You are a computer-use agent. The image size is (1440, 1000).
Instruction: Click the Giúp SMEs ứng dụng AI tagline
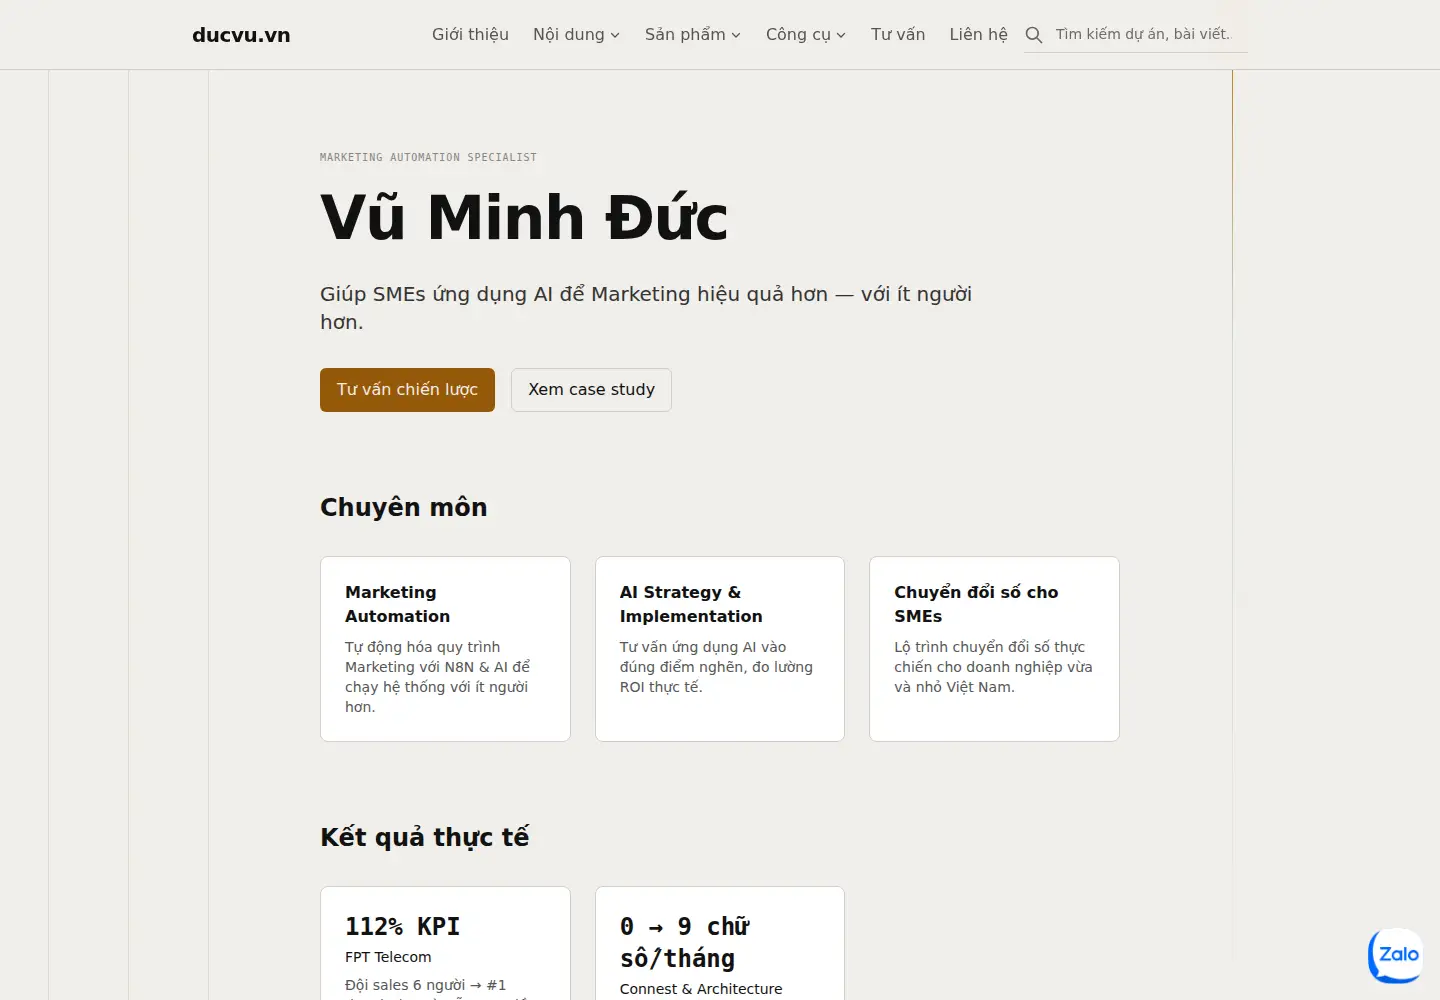click(x=646, y=308)
